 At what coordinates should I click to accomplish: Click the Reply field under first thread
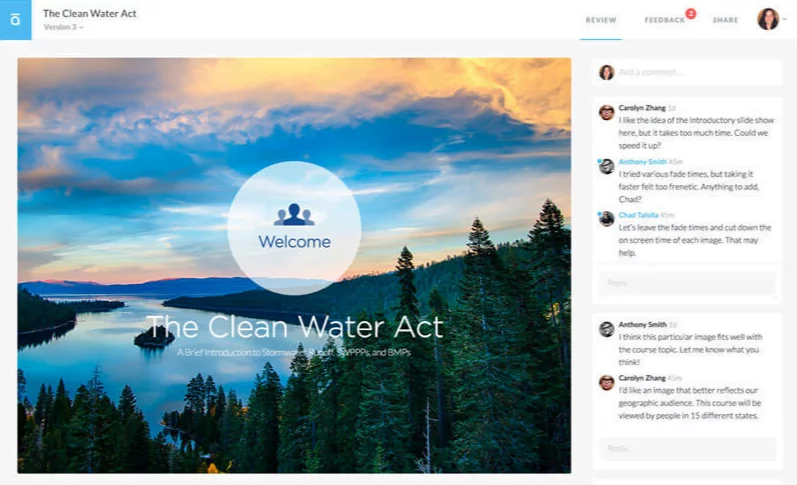point(687,283)
